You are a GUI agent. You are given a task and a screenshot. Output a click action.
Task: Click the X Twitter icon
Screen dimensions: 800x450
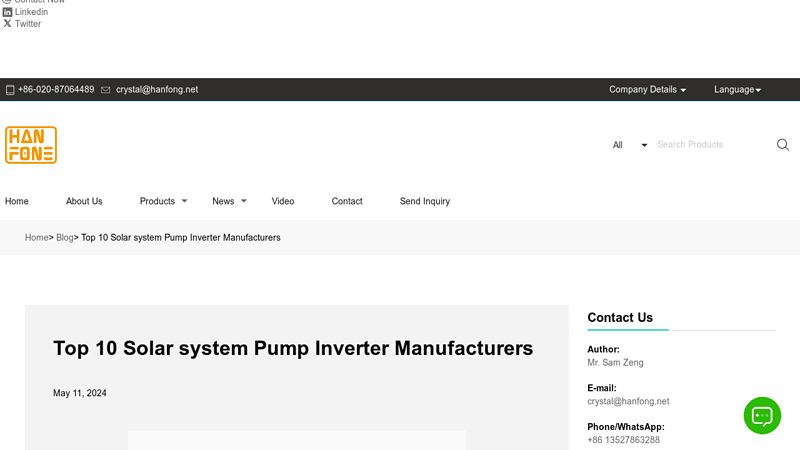(7, 23)
